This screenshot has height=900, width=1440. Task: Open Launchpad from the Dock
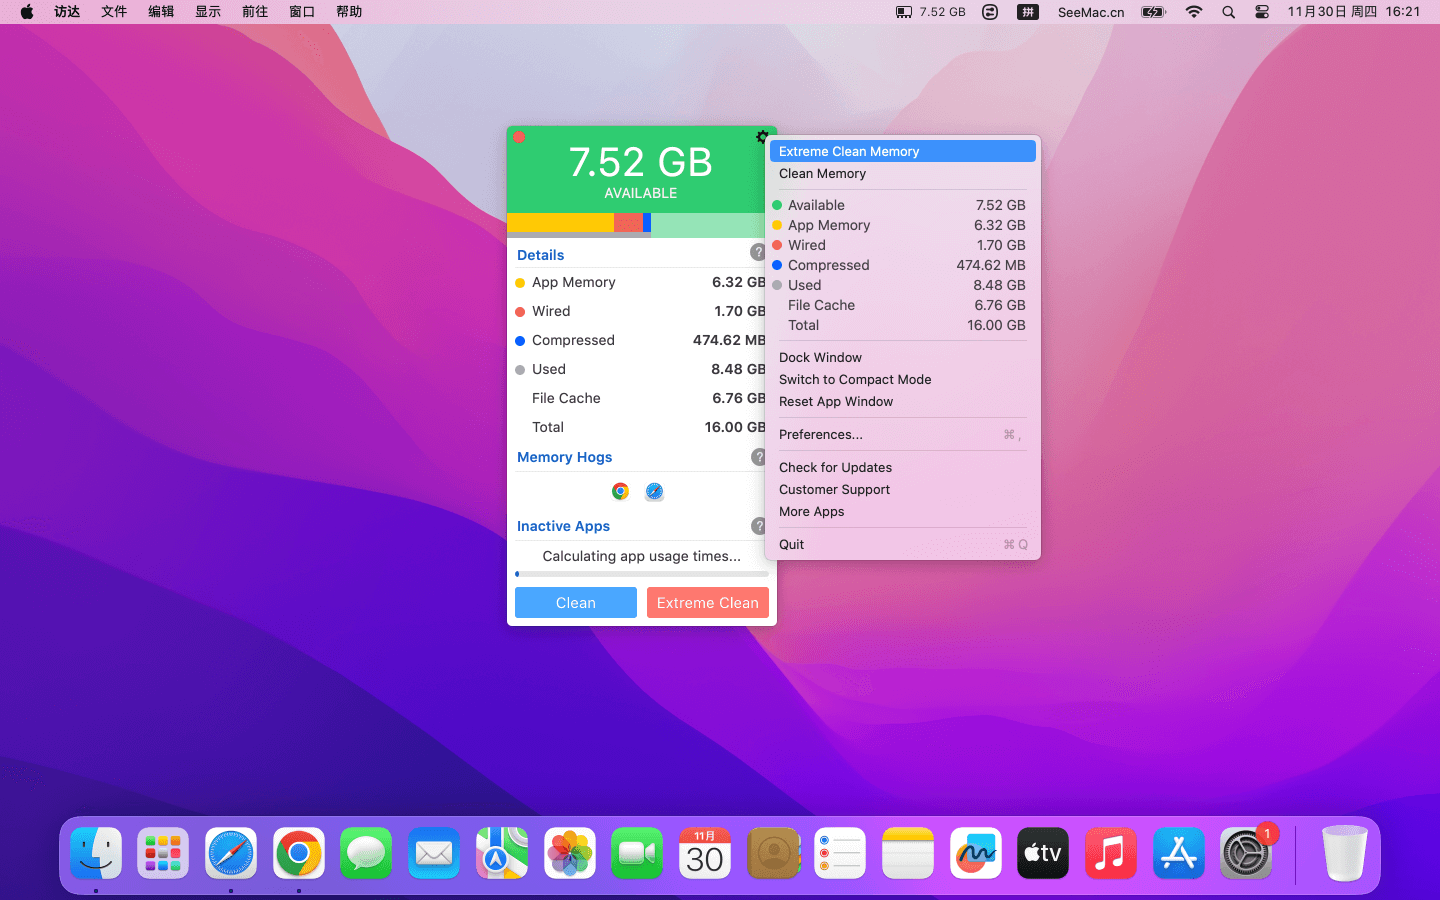coord(163,853)
